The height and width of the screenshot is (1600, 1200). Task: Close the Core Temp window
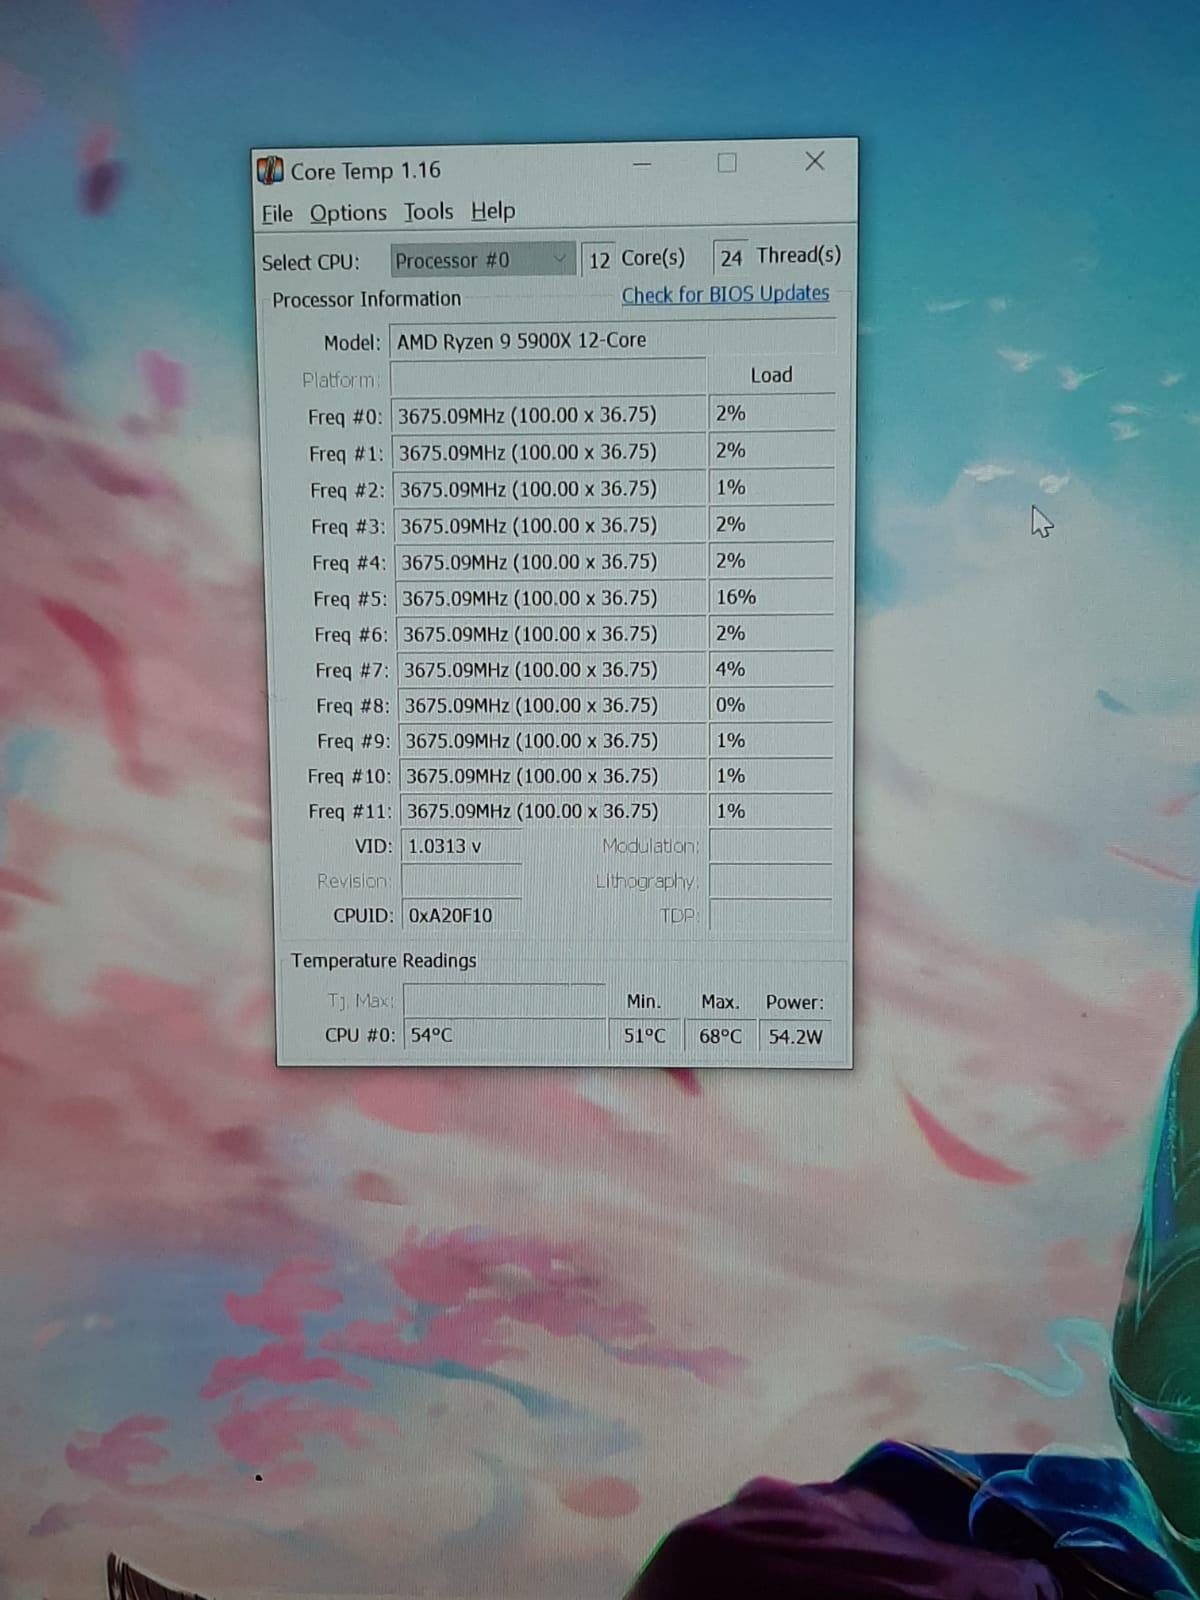pyautogui.click(x=815, y=160)
